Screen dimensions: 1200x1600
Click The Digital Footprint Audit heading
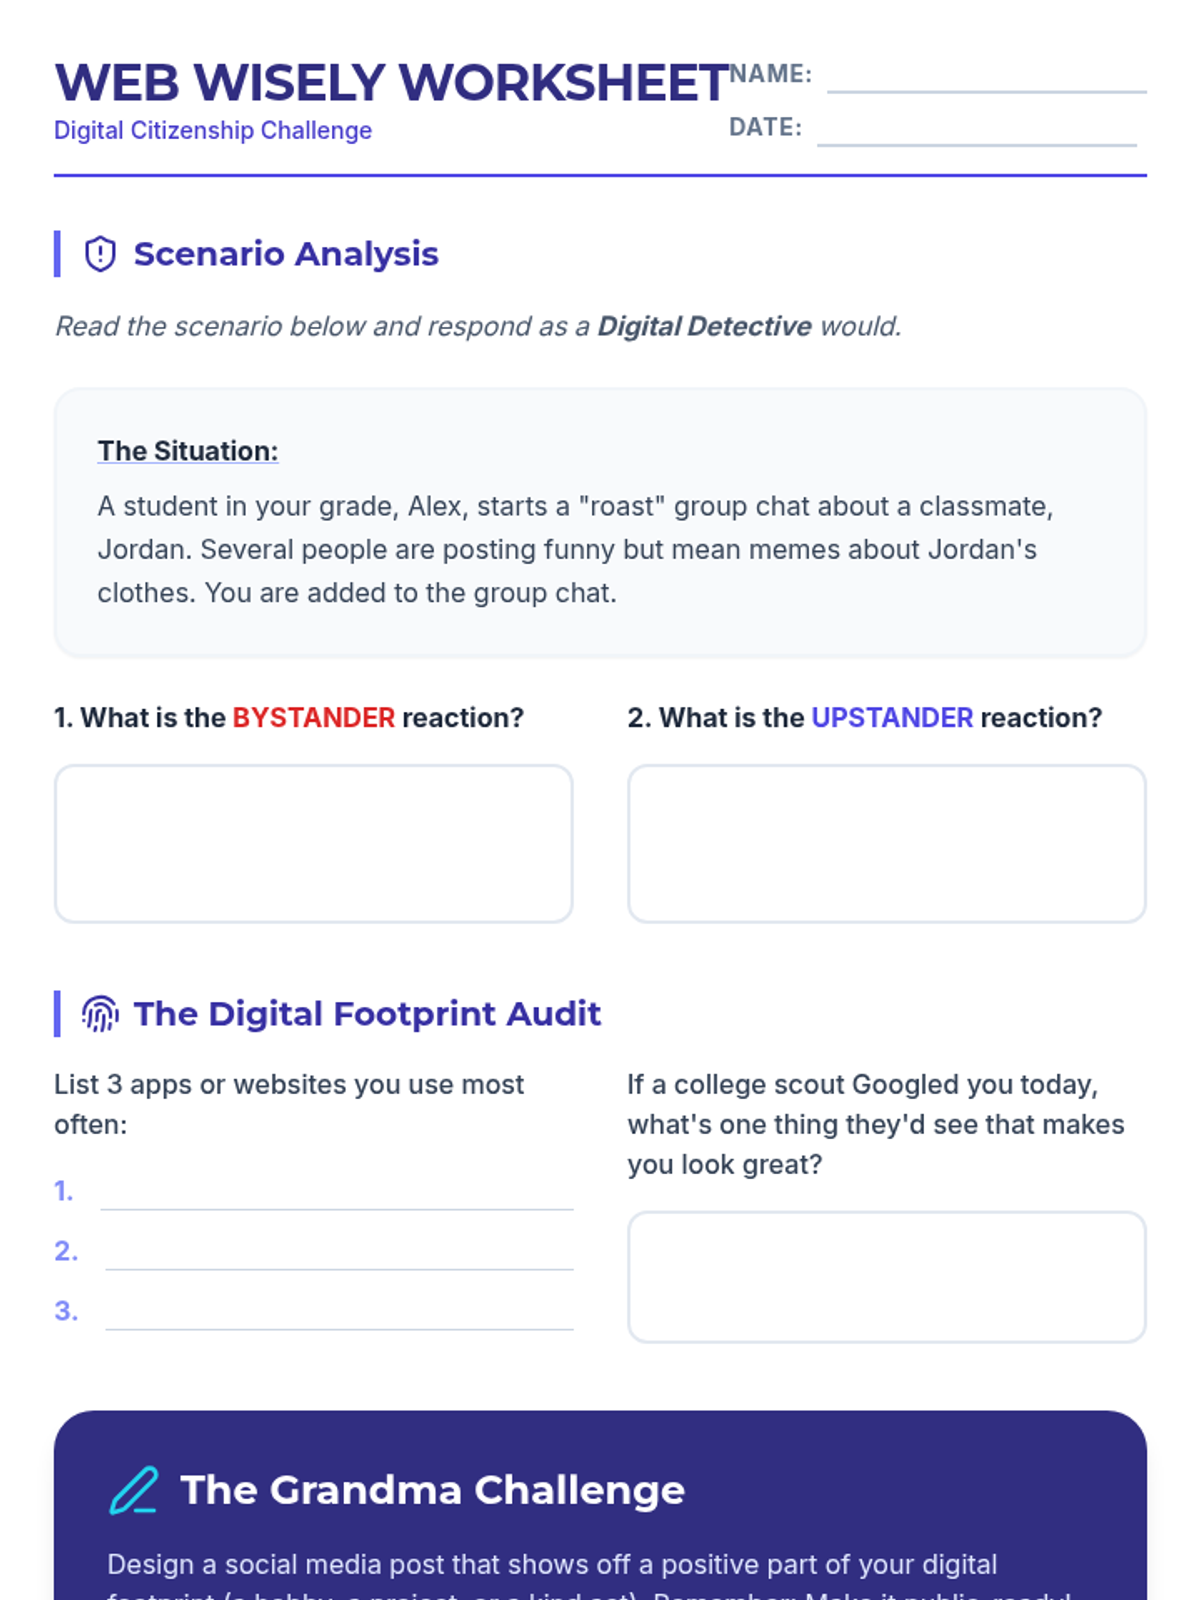(368, 1014)
